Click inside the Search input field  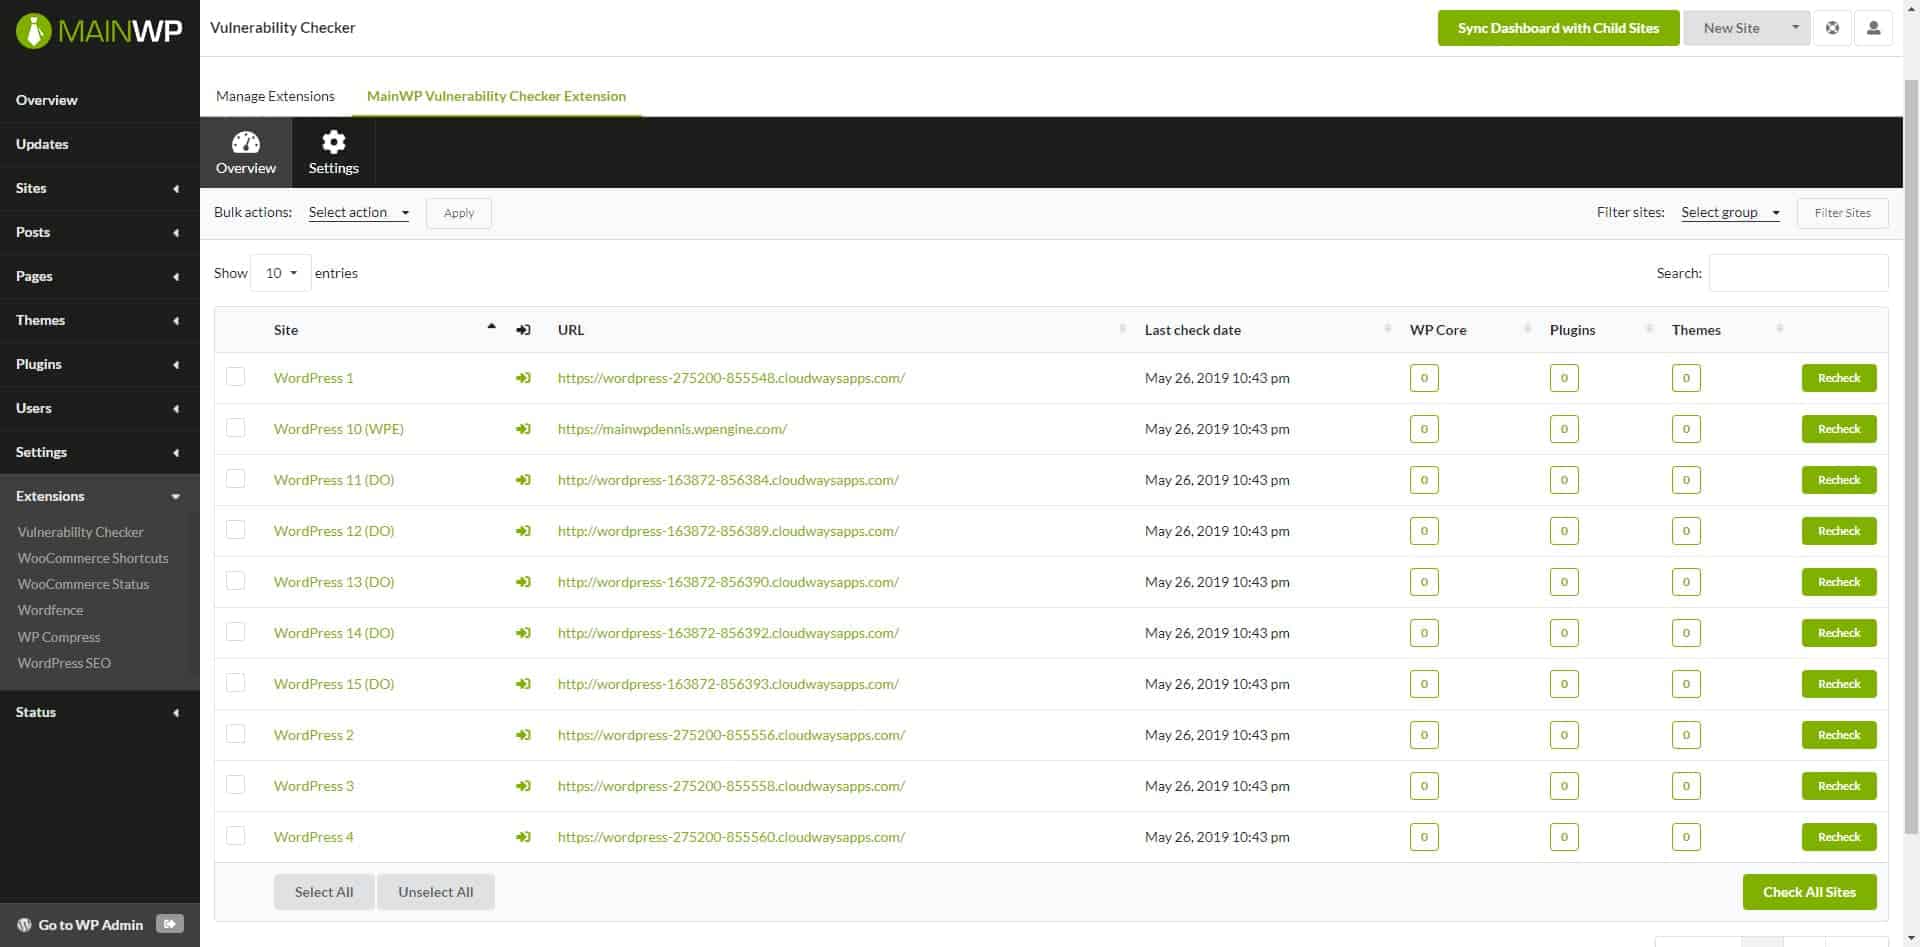click(1797, 272)
